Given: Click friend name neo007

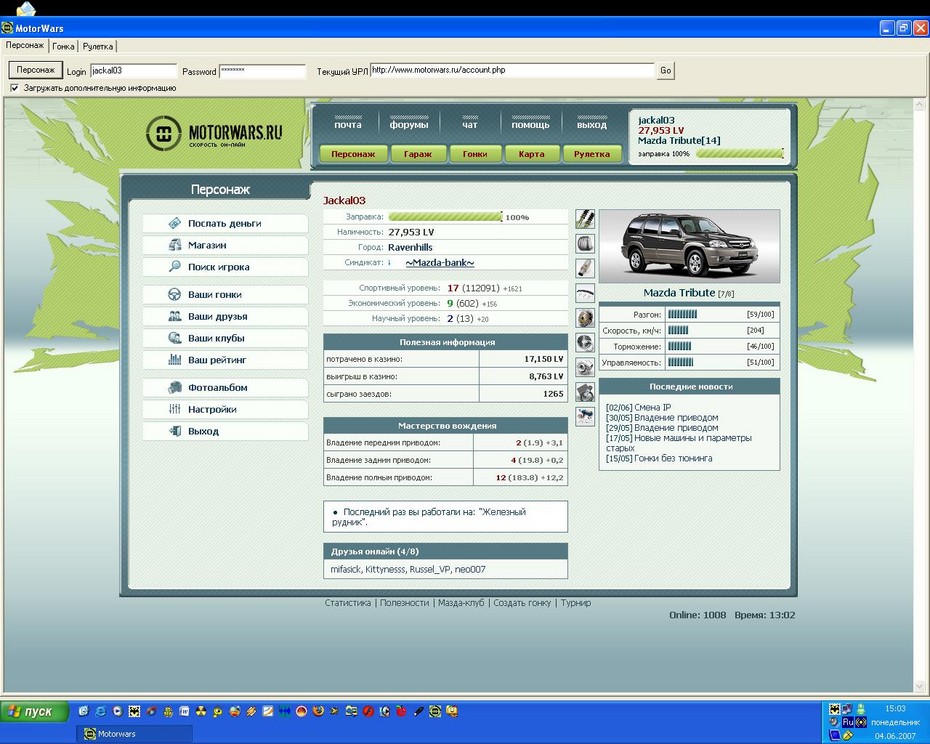Looking at the screenshot, I should click(x=470, y=570).
